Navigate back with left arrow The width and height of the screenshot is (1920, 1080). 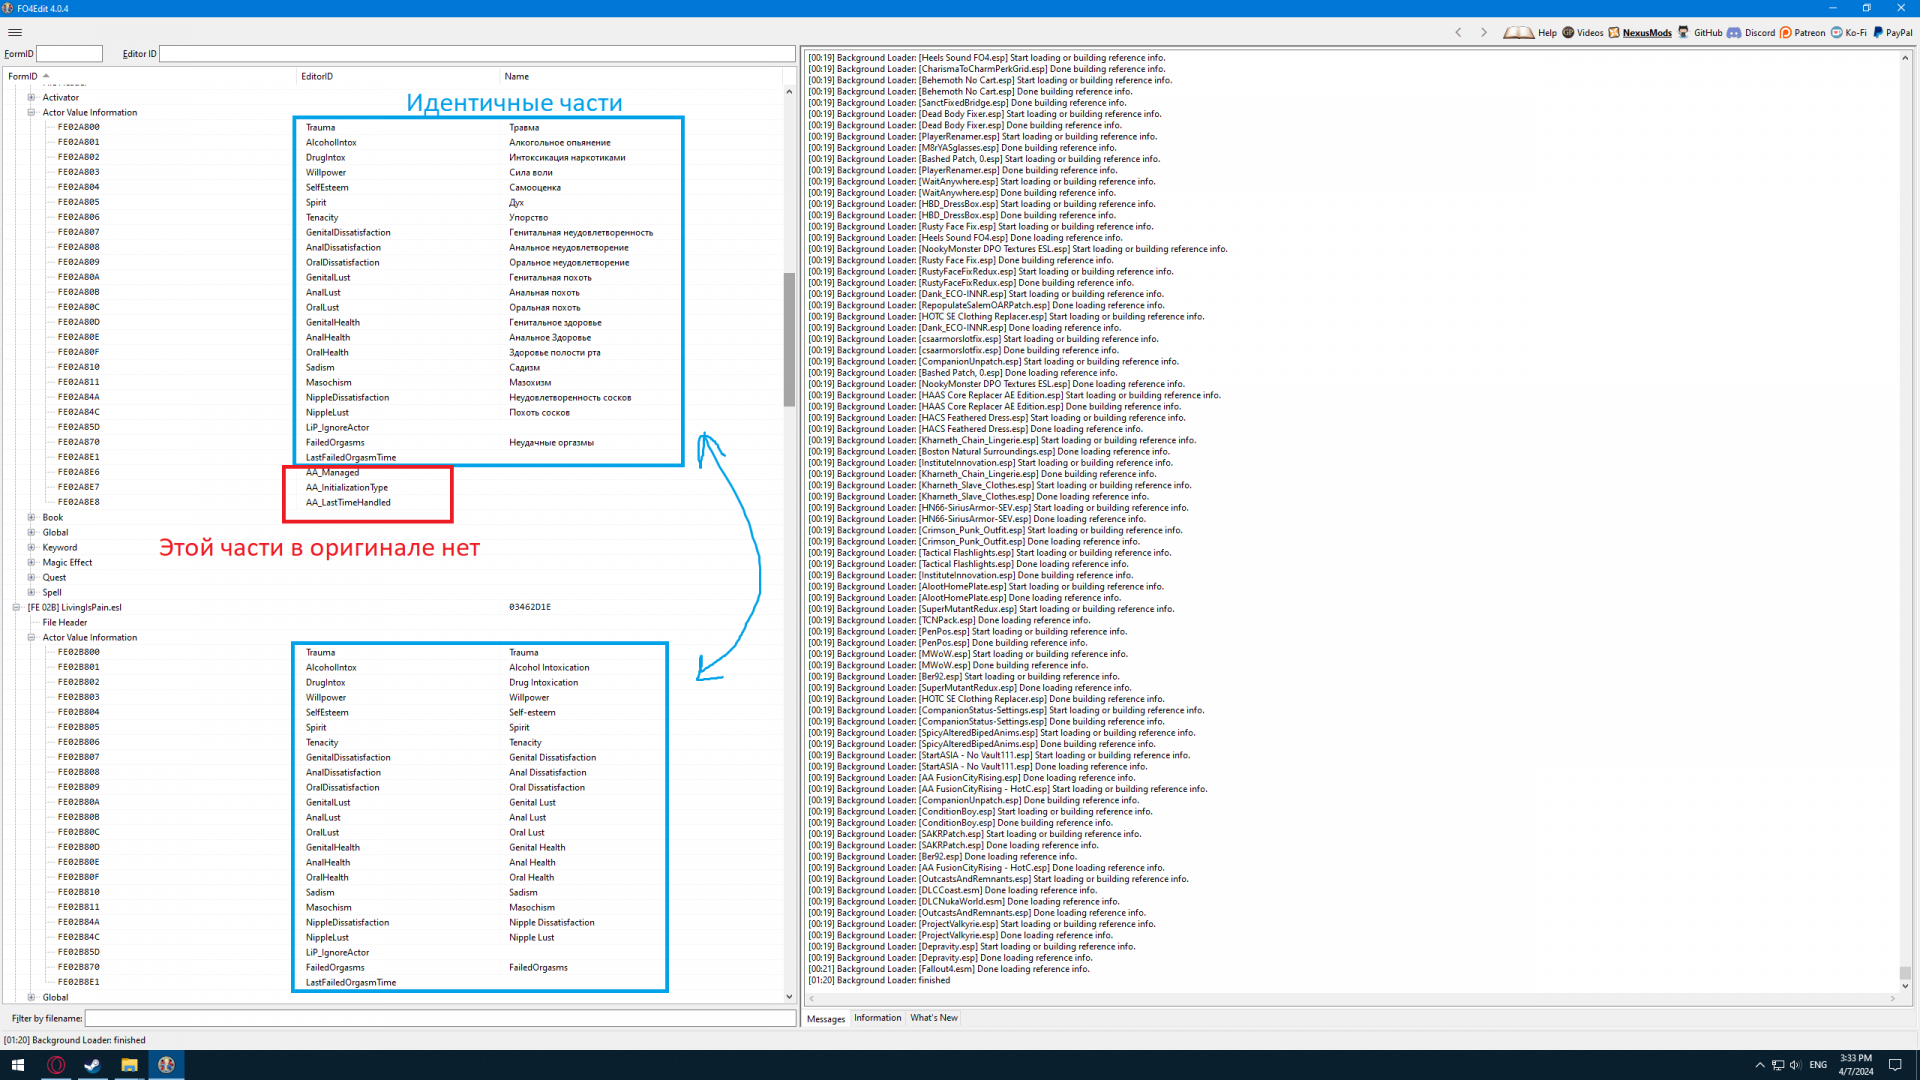[1458, 32]
